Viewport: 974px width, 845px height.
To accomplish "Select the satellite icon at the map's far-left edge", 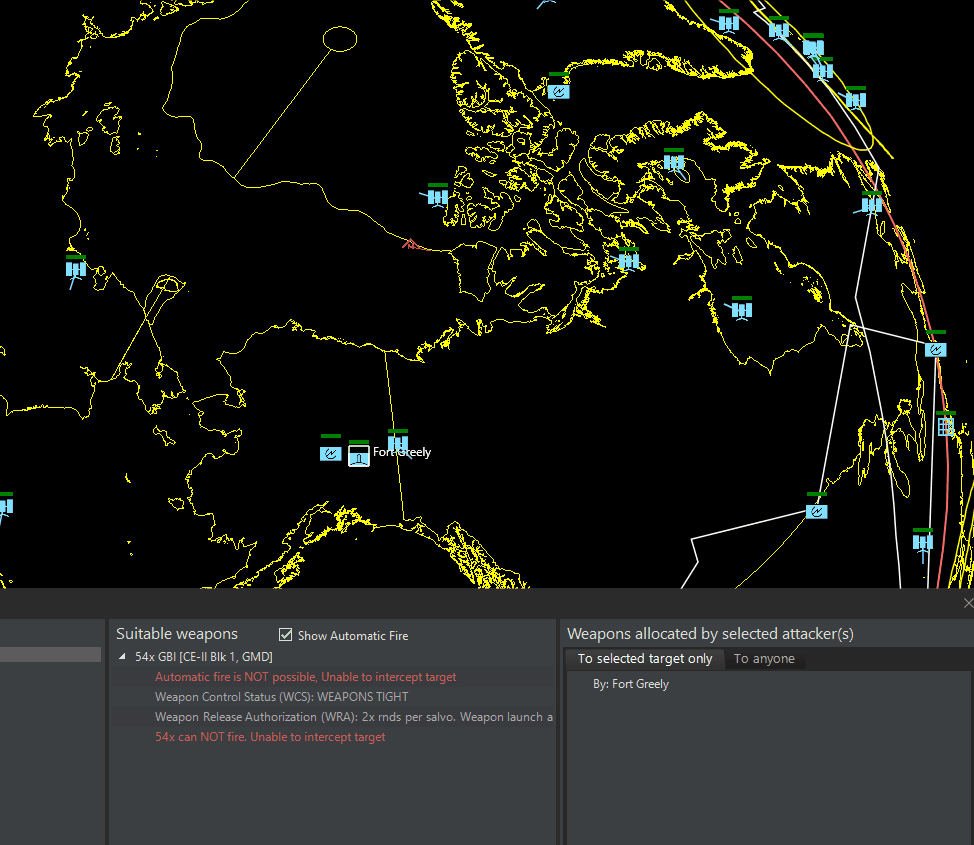I will click(5, 506).
